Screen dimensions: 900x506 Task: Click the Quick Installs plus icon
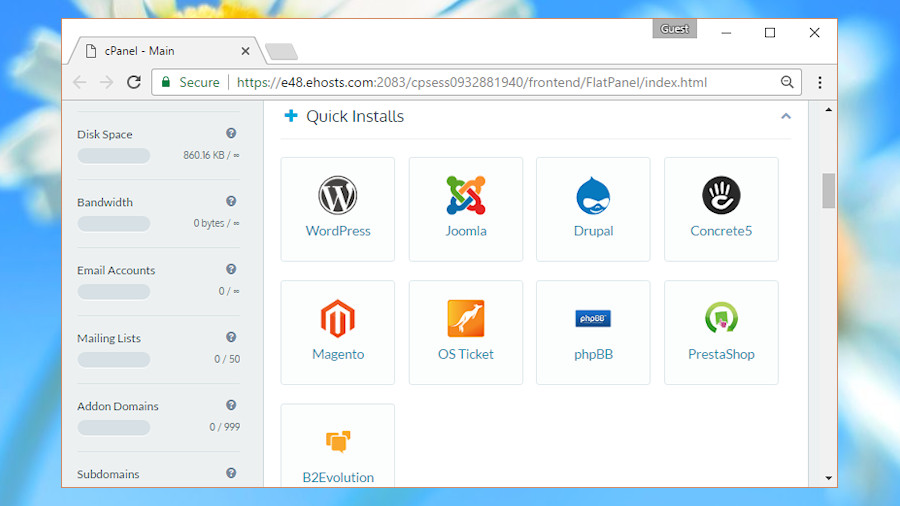click(x=291, y=116)
